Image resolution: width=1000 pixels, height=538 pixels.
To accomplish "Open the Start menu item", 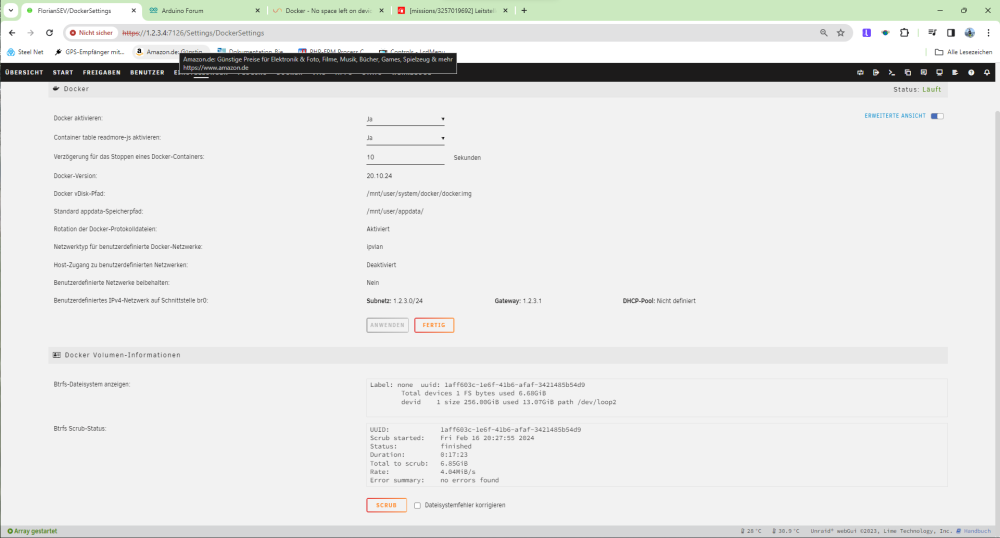I will [63, 73].
